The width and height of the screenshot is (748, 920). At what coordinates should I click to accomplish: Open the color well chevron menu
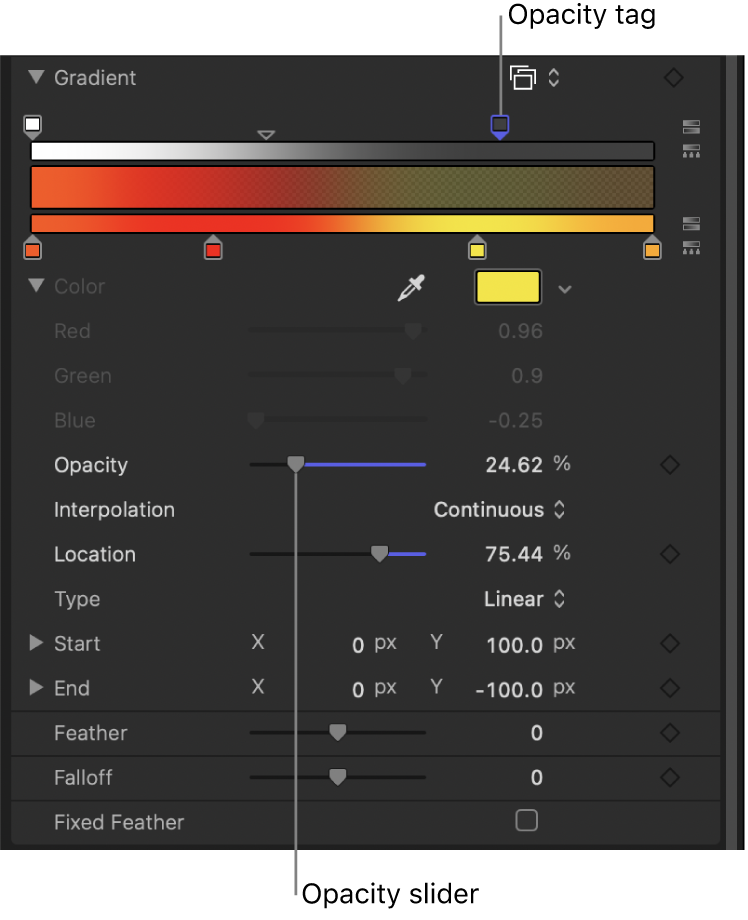pyautogui.click(x=565, y=289)
